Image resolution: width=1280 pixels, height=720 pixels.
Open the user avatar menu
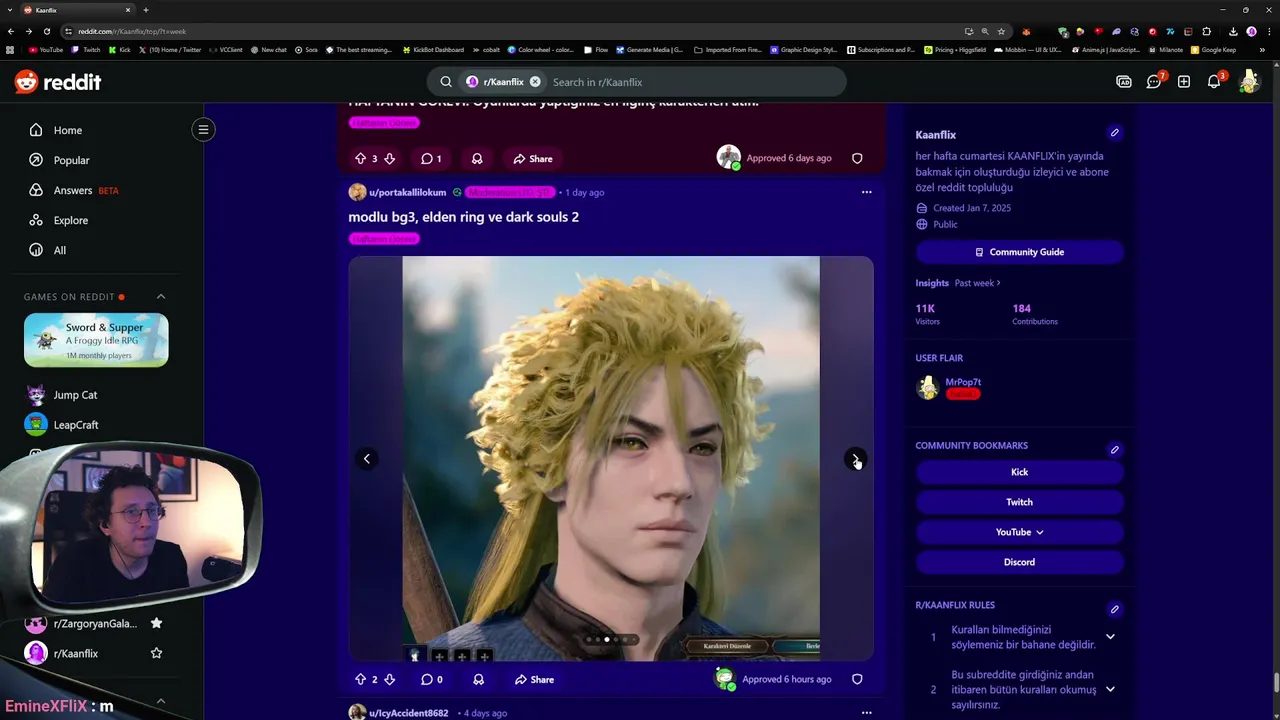1248,82
